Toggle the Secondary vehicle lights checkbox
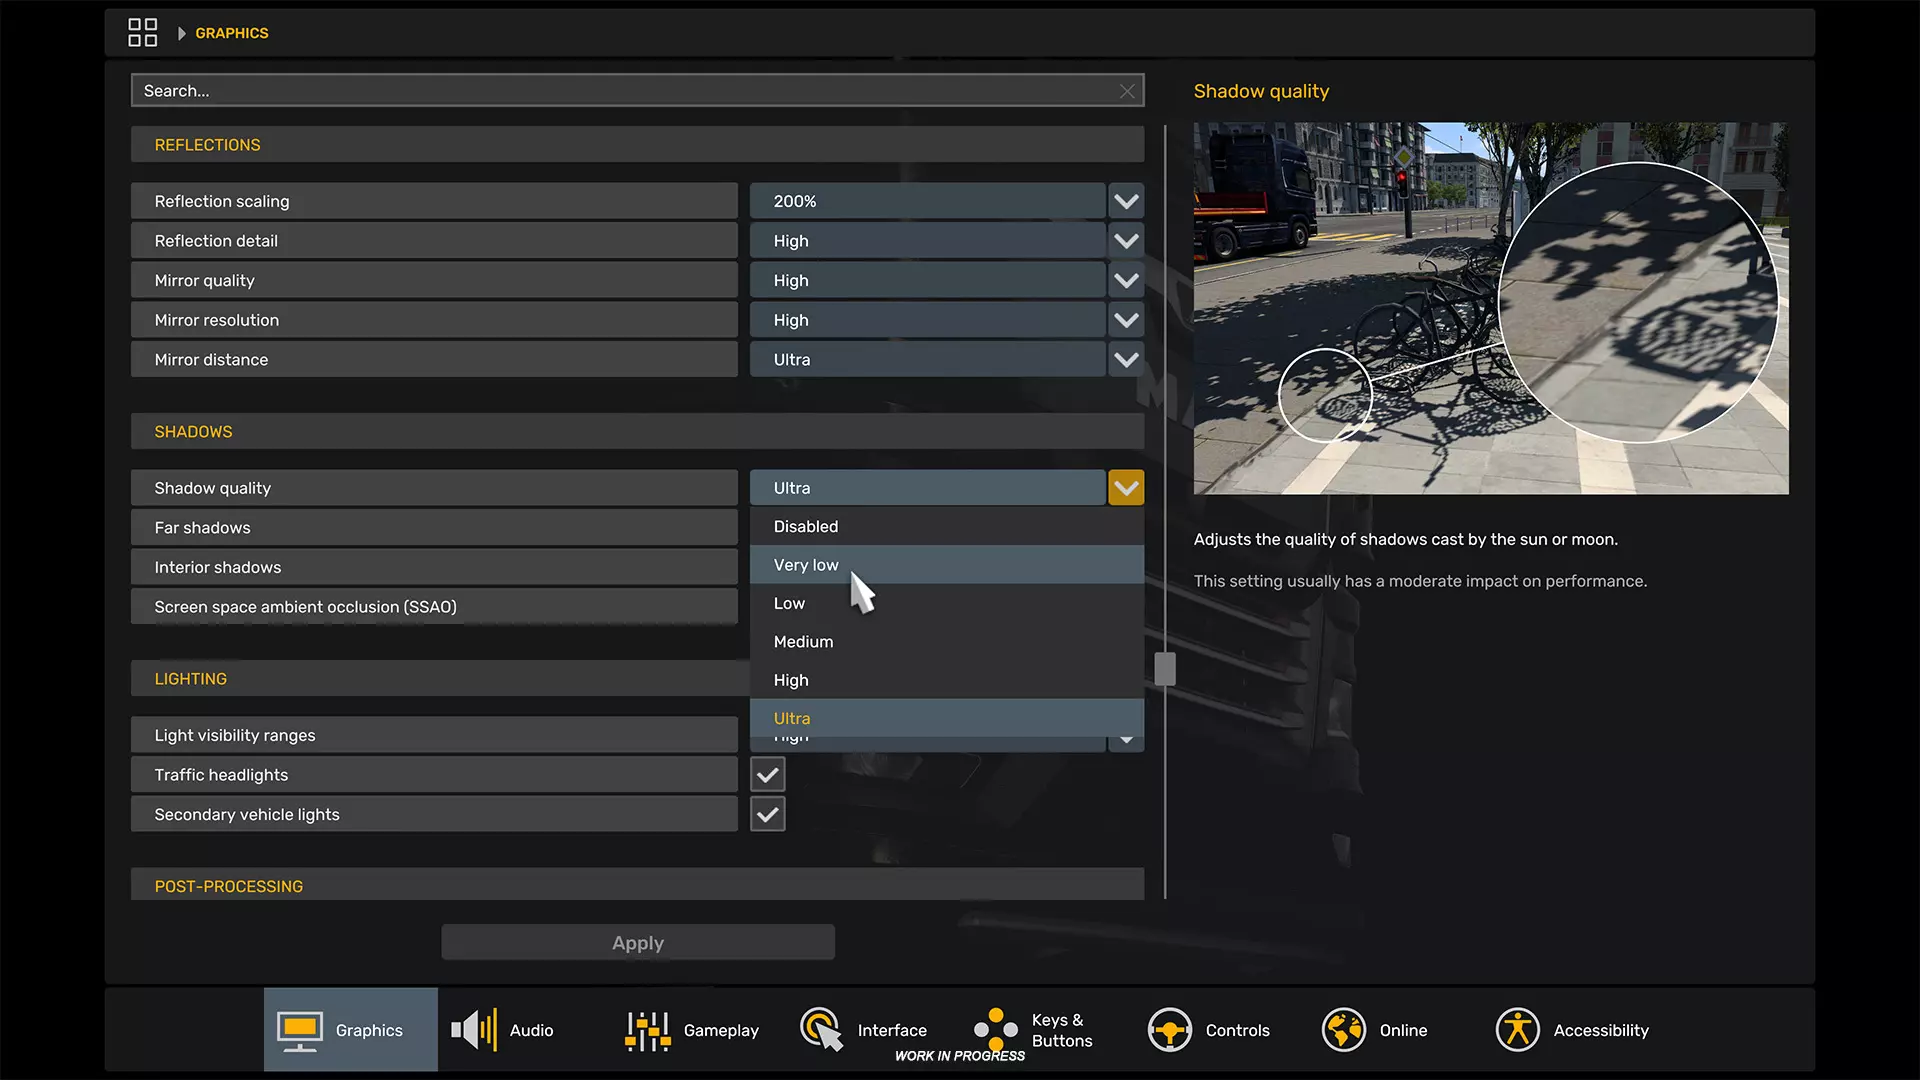The height and width of the screenshot is (1080, 1920). click(767, 815)
